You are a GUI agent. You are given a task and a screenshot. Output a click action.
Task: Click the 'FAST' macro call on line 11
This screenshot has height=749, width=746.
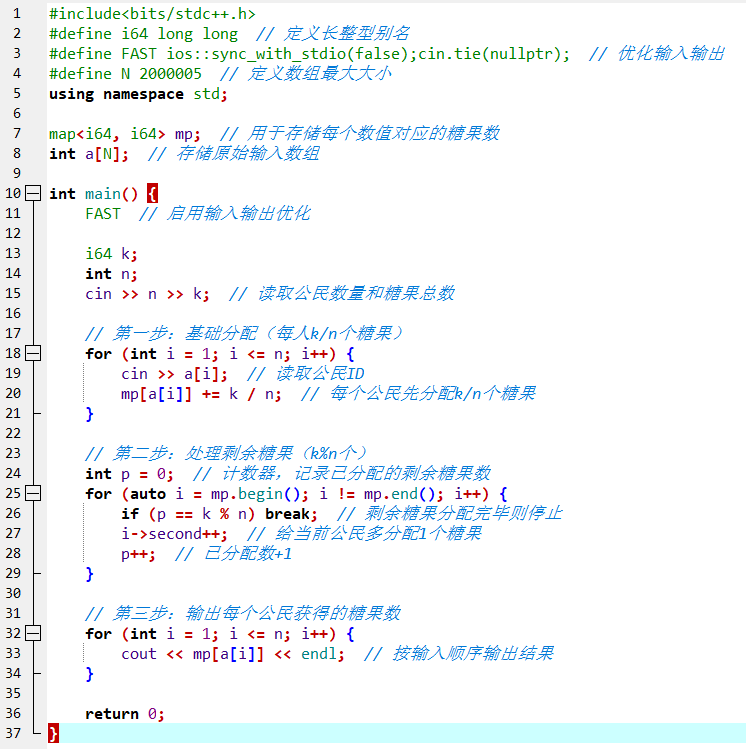tap(103, 214)
